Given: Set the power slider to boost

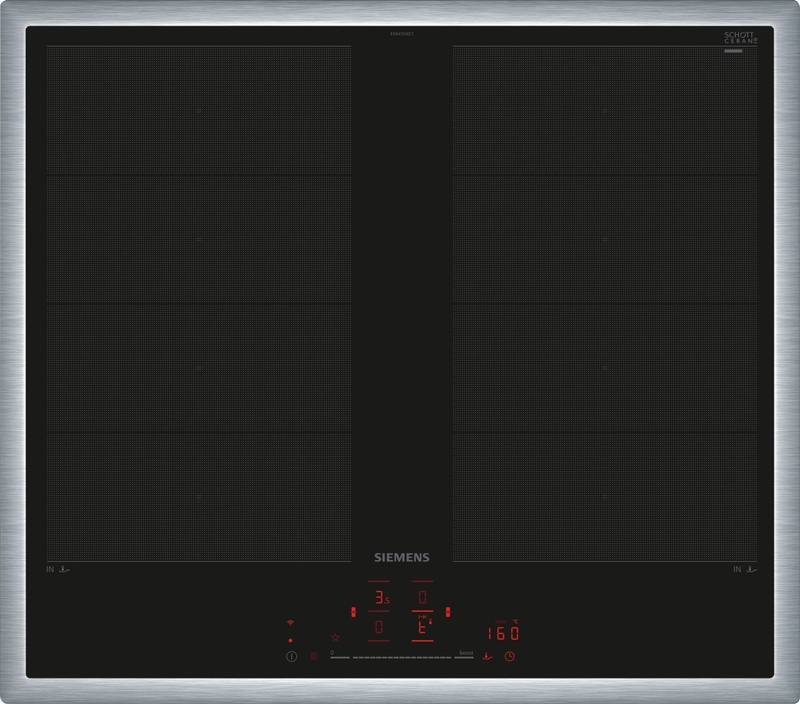Looking at the screenshot, I should tap(464, 657).
